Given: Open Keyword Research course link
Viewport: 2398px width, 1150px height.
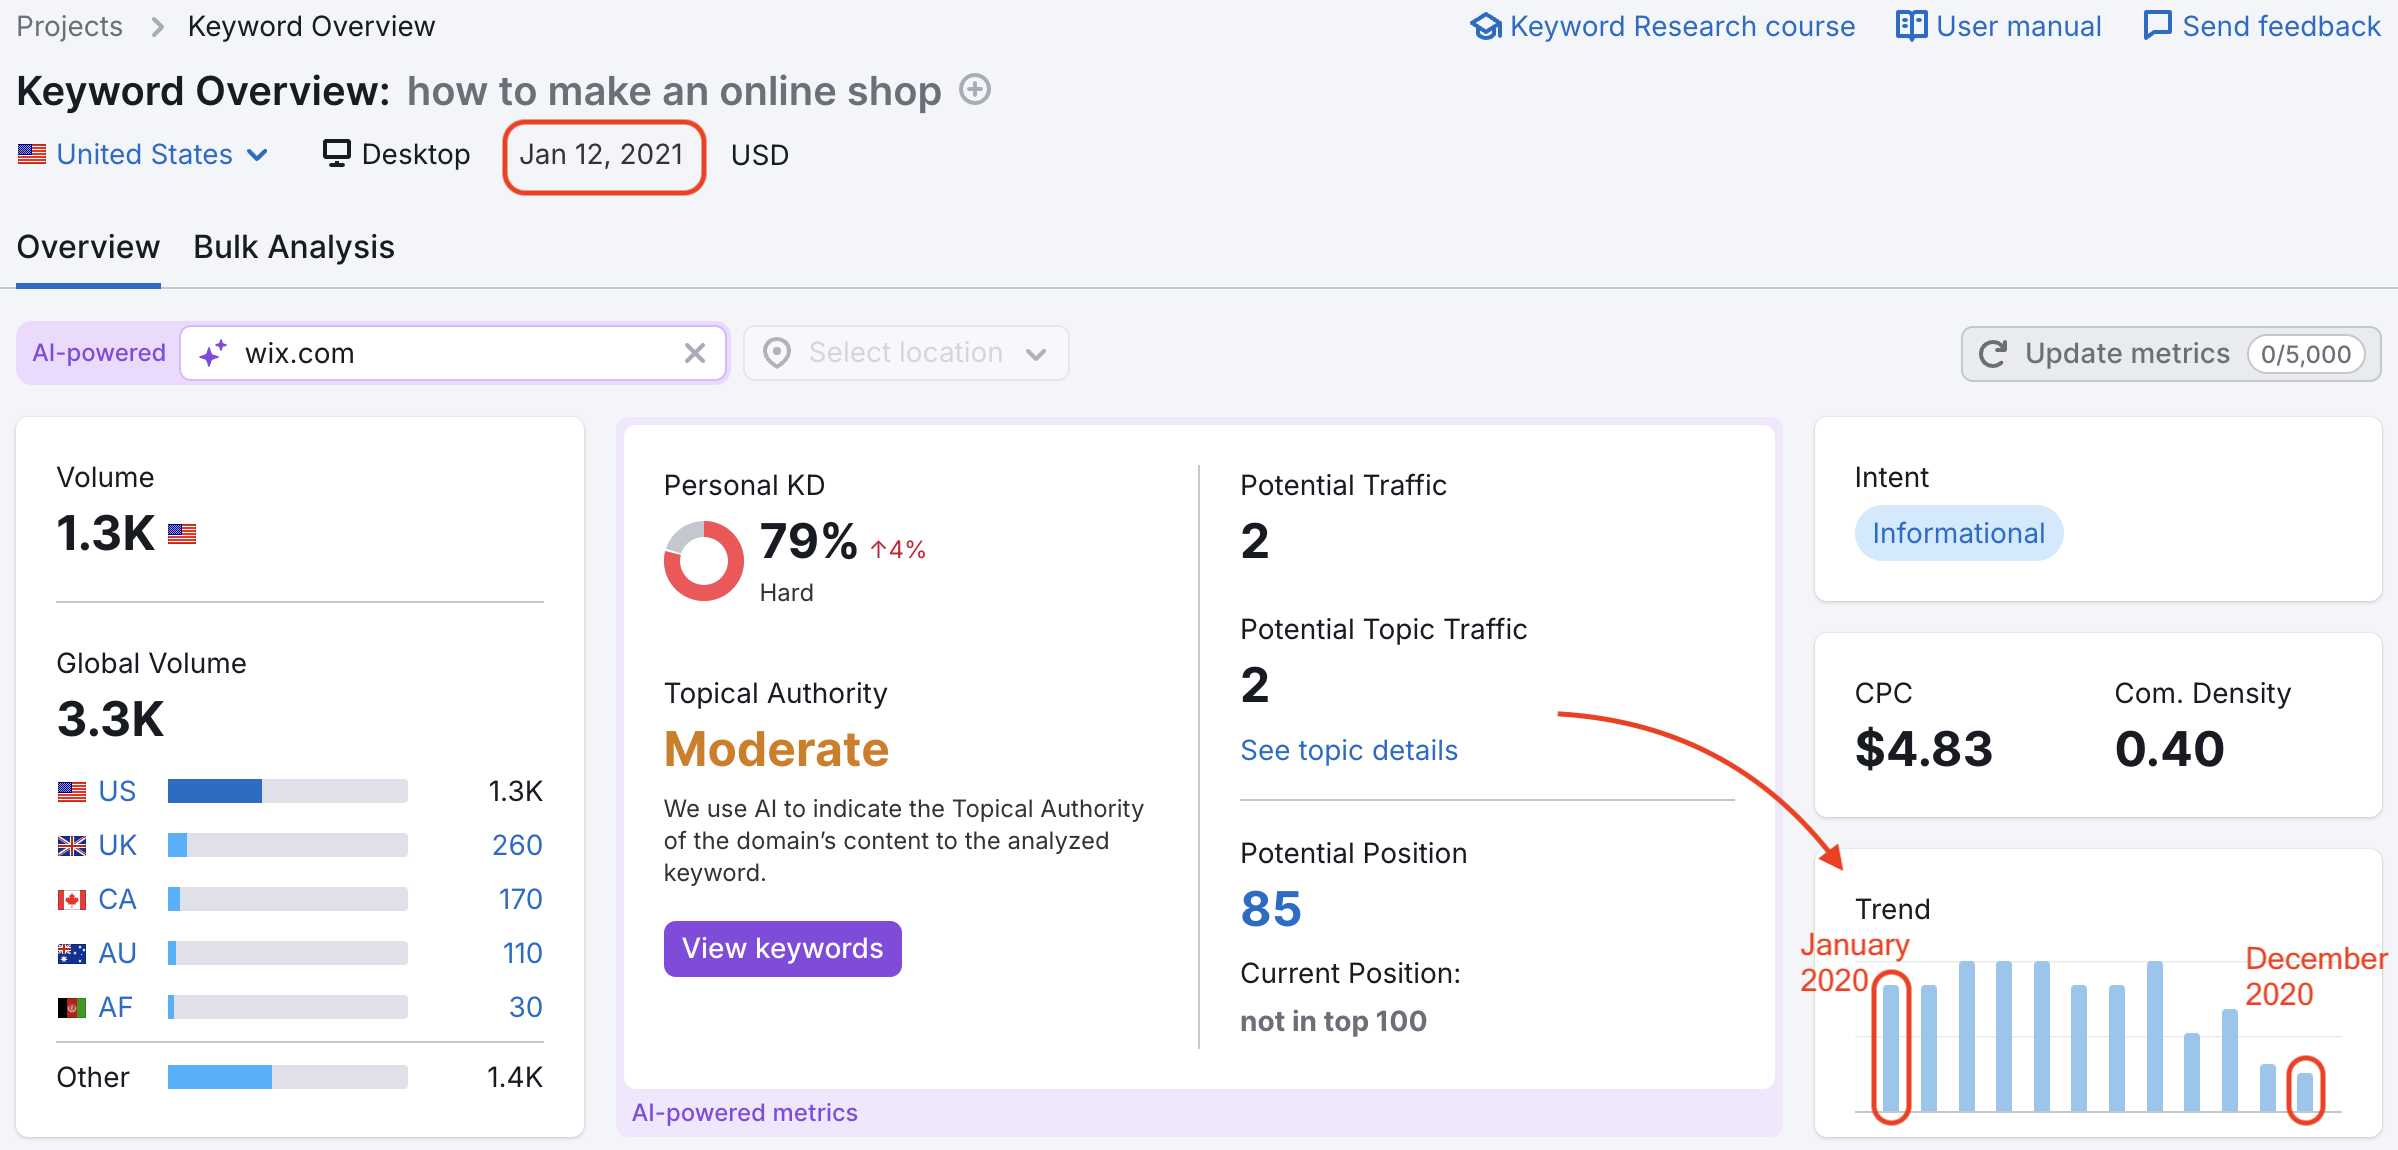Looking at the screenshot, I should point(1663,26).
